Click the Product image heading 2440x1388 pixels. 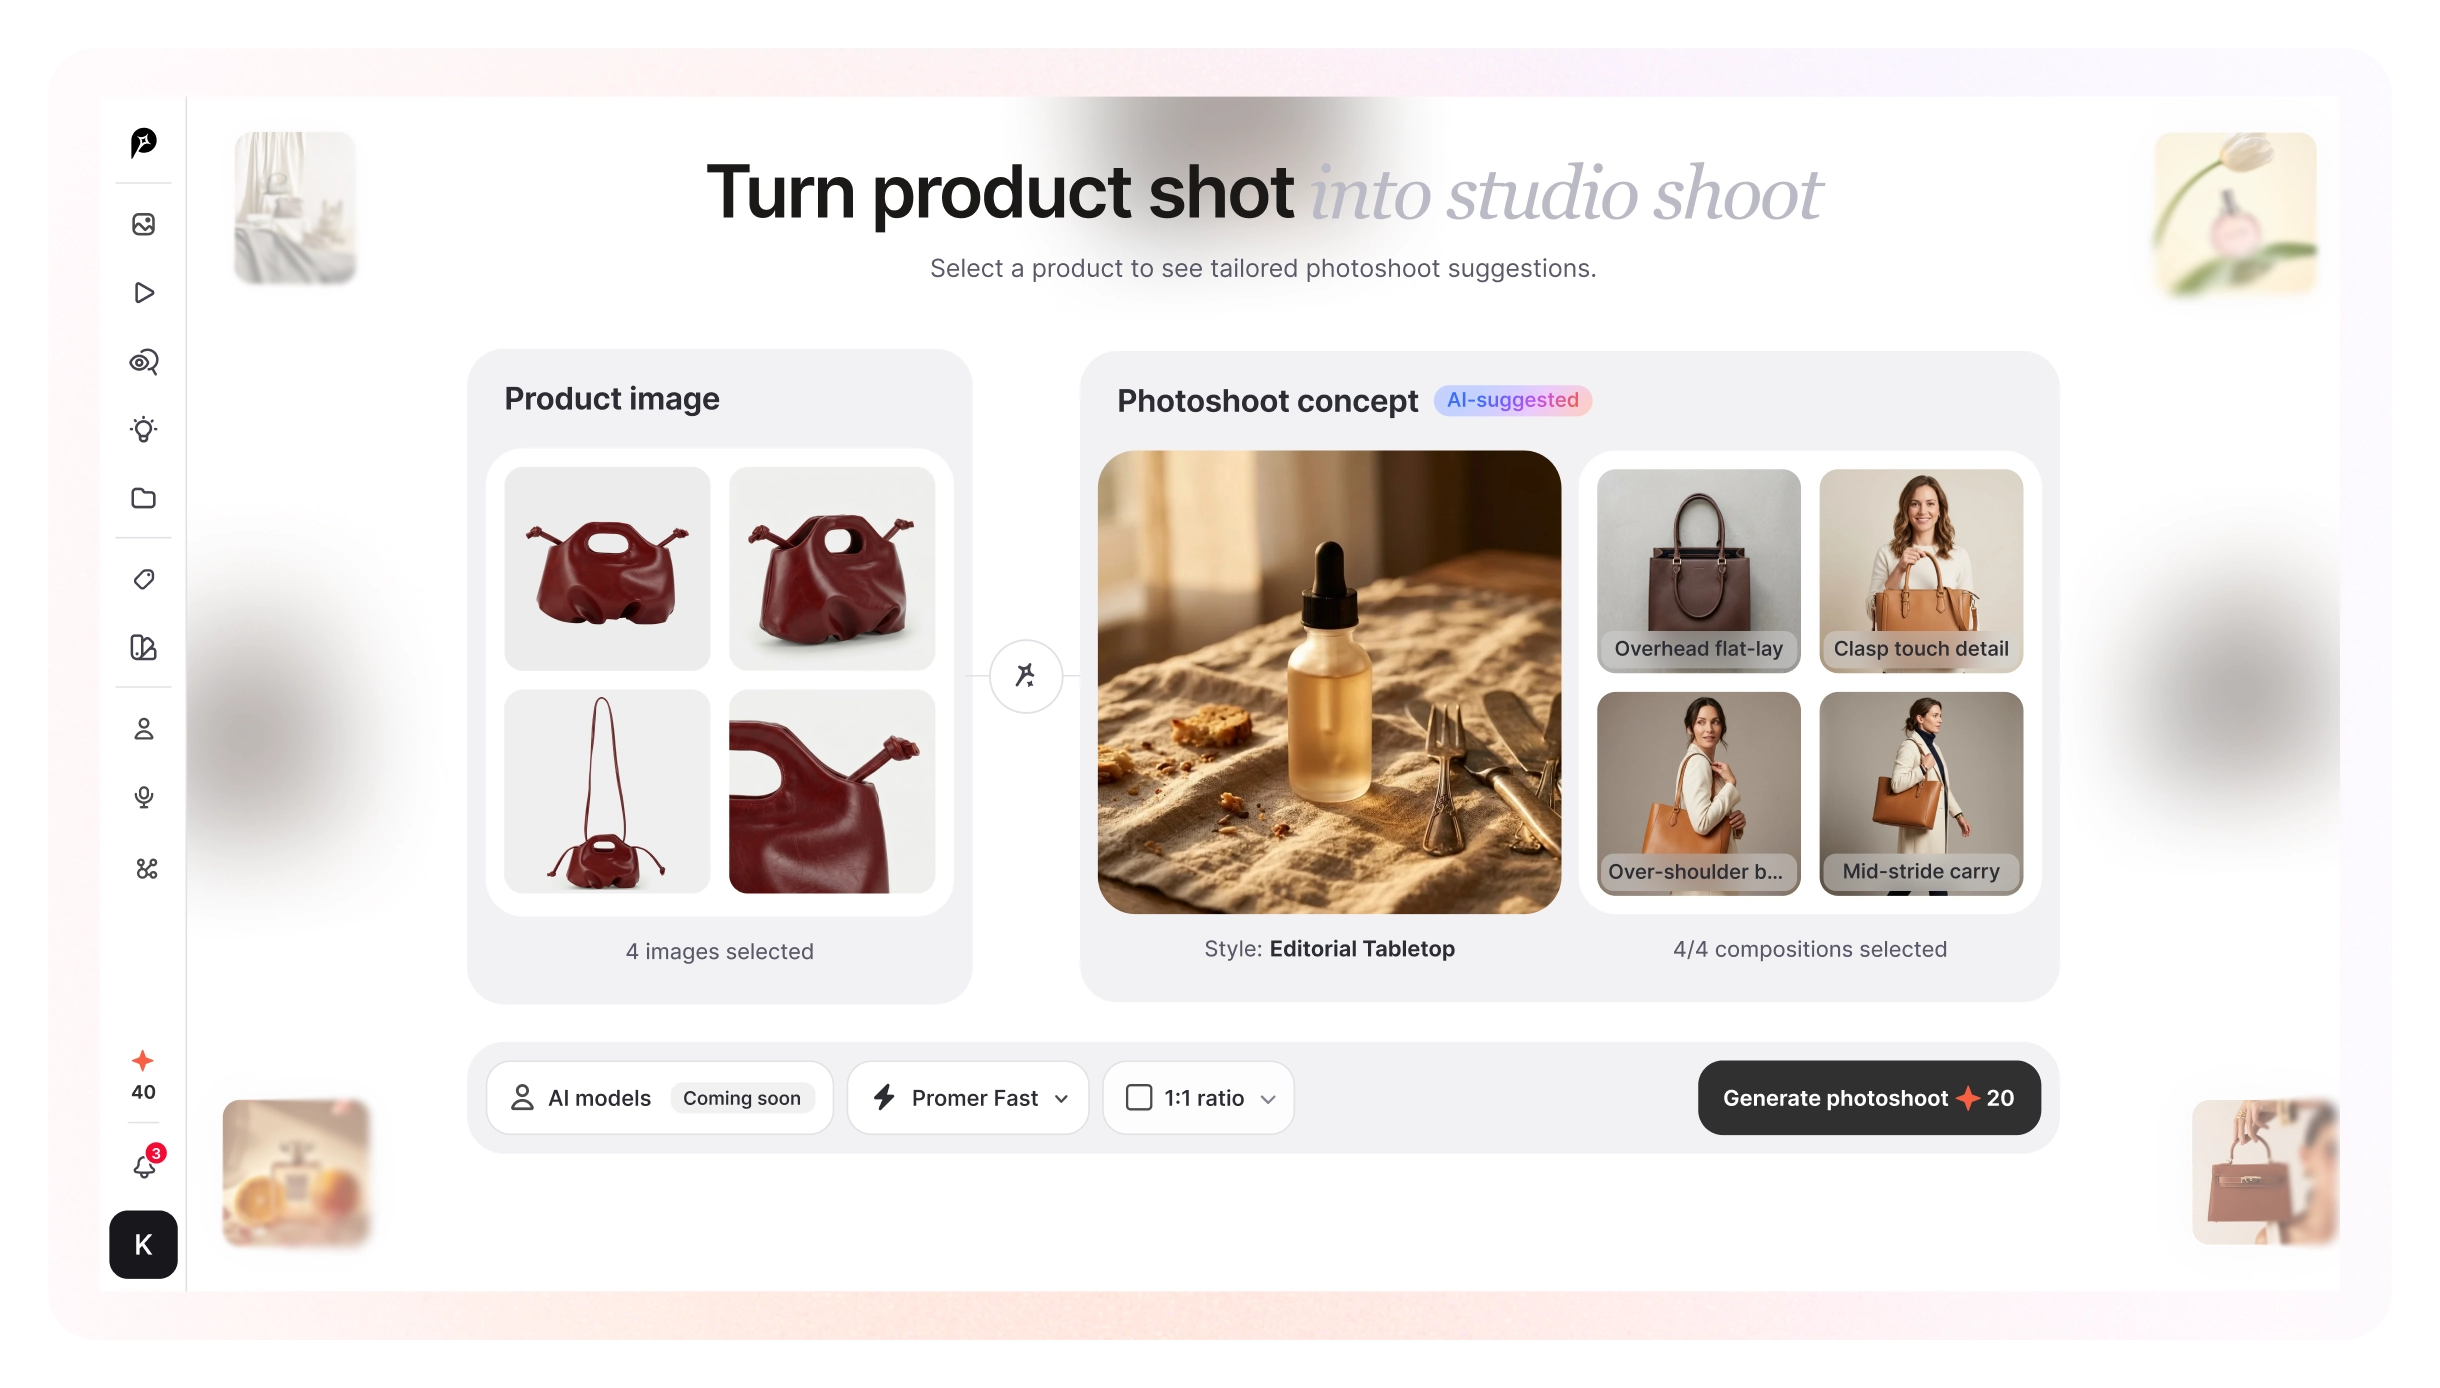[612, 398]
